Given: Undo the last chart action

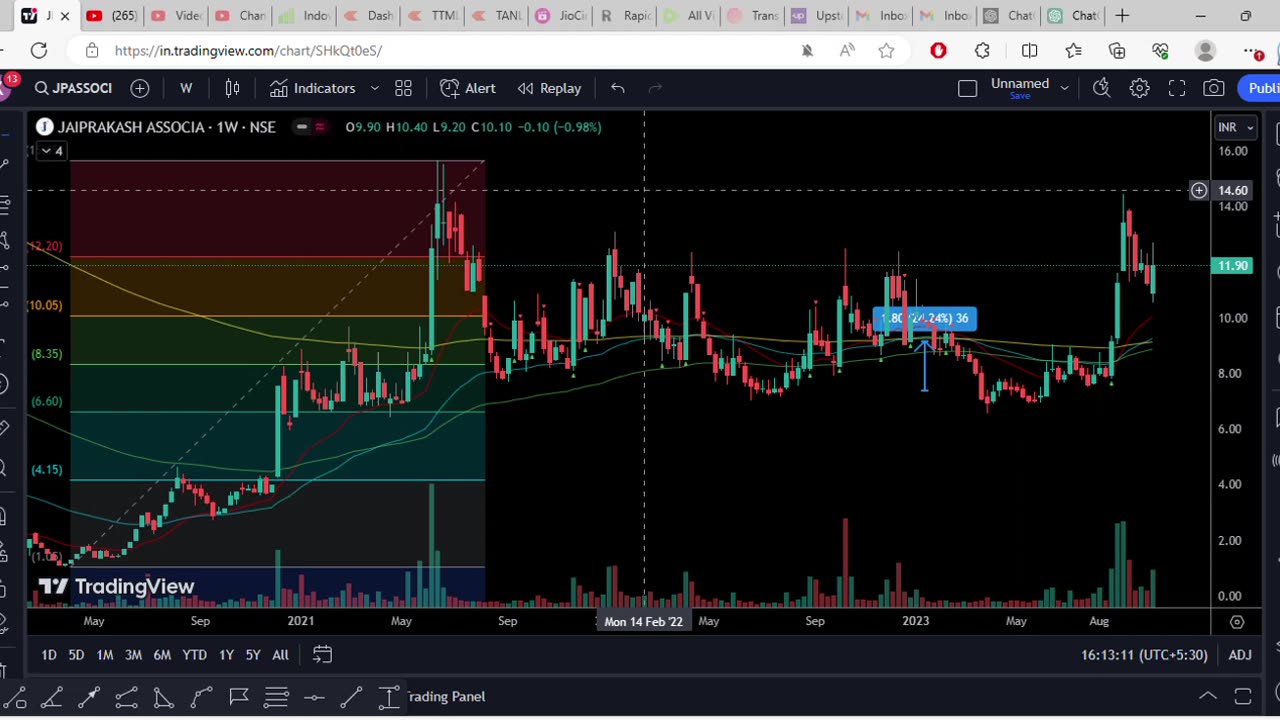Looking at the screenshot, I should (618, 88).
